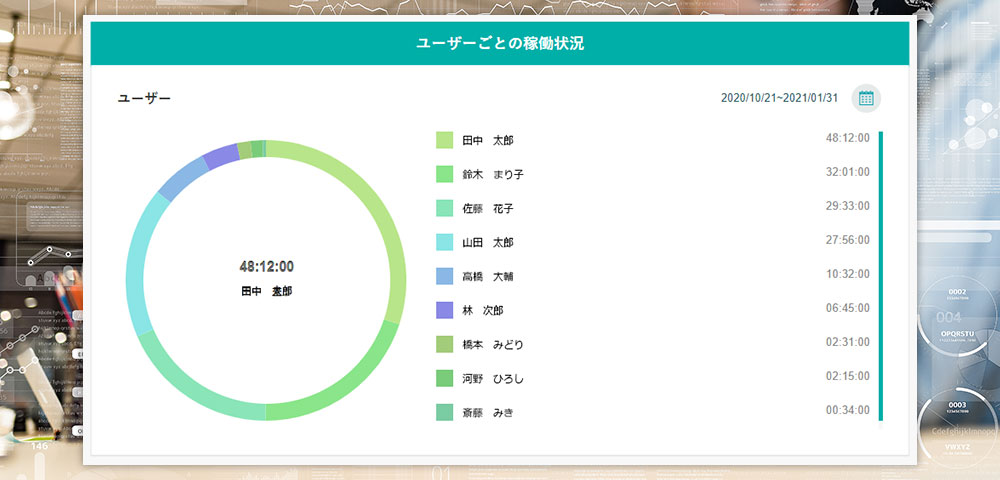This screenshot has width=1000, height=480.
Task: Click the purple 林 donut chart segment
Action: (x=221, y=156)
